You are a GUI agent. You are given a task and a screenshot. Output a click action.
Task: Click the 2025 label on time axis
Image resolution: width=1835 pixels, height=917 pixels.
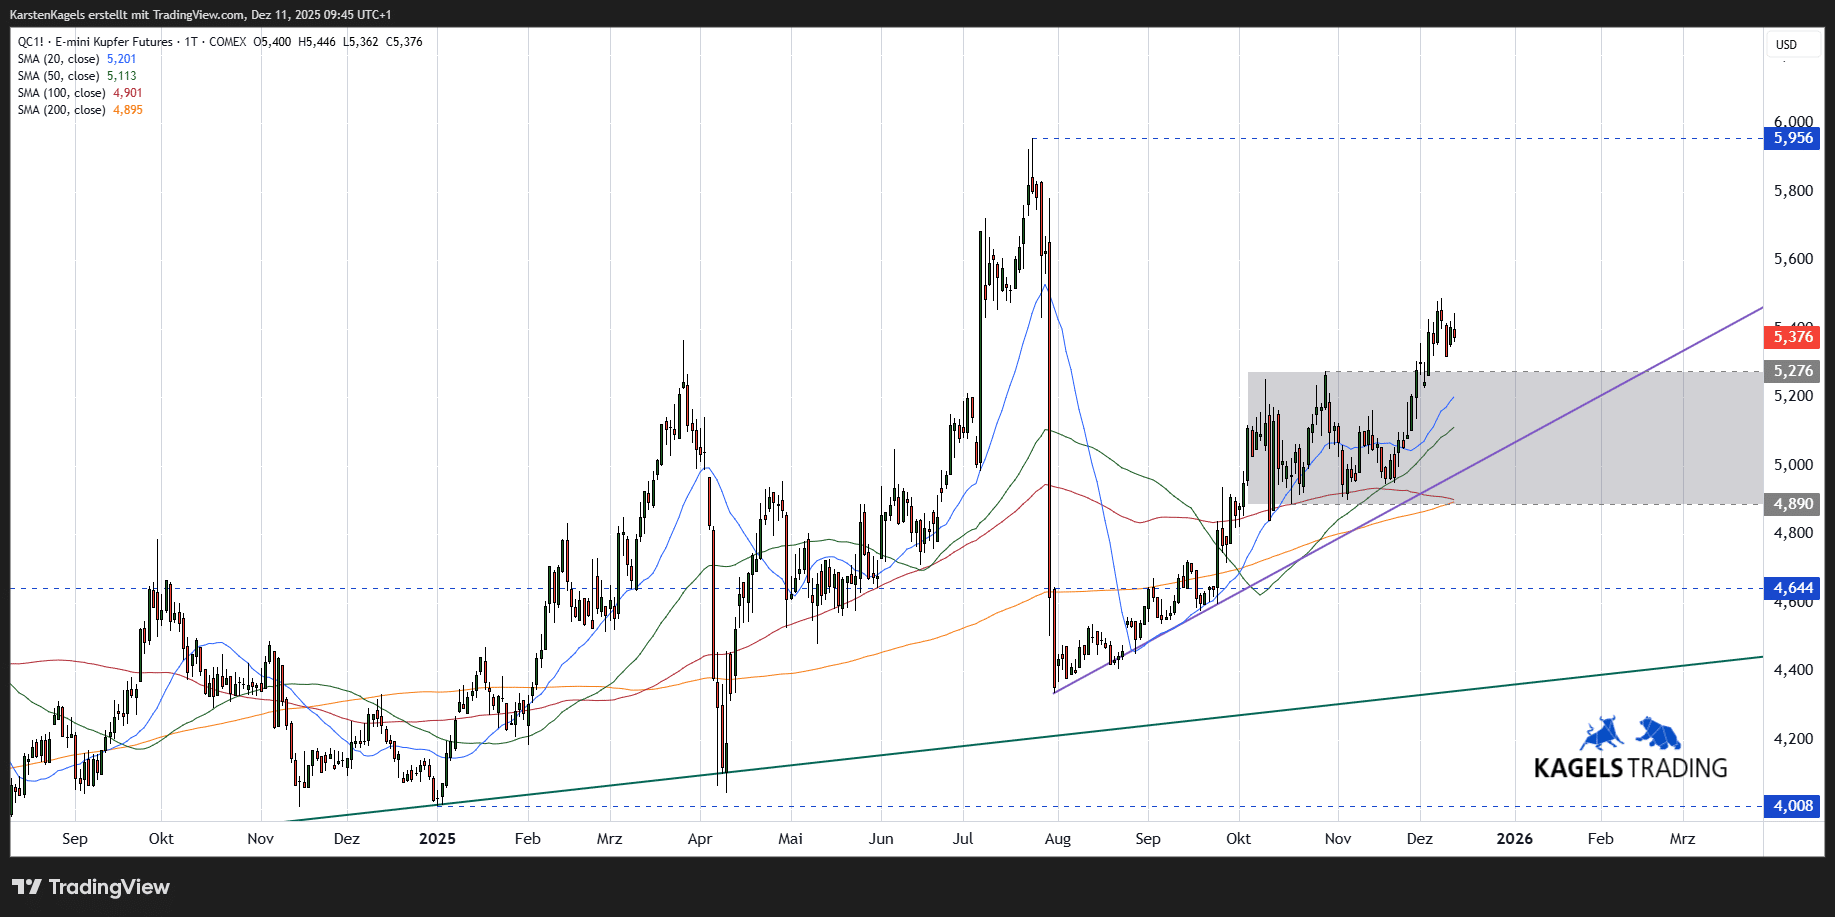(437, 839)
